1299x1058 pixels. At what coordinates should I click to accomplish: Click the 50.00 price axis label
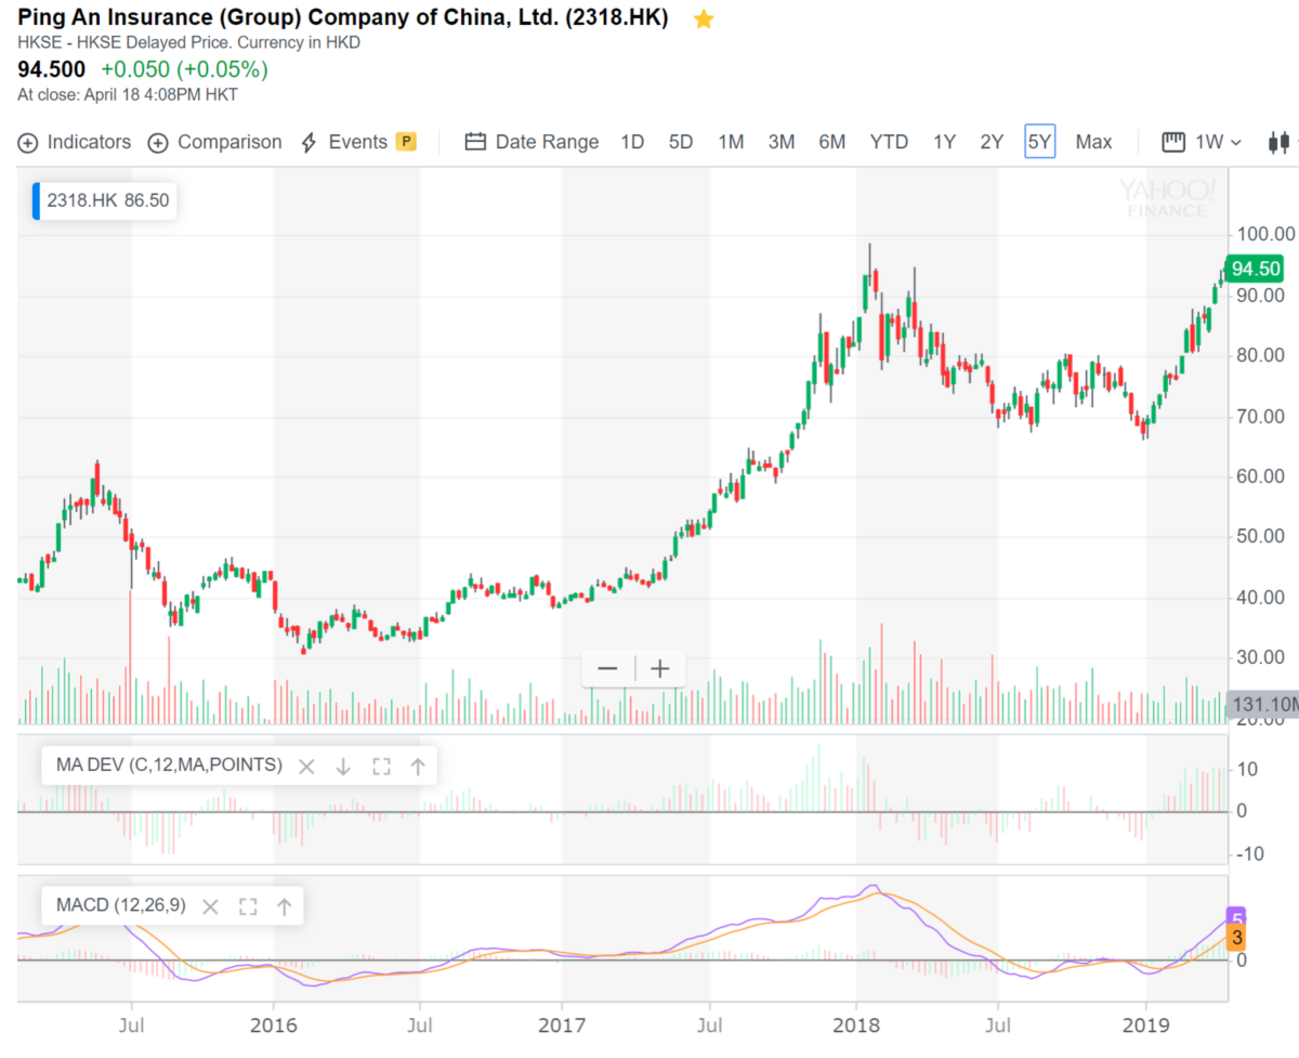[x=1260, y=536]
